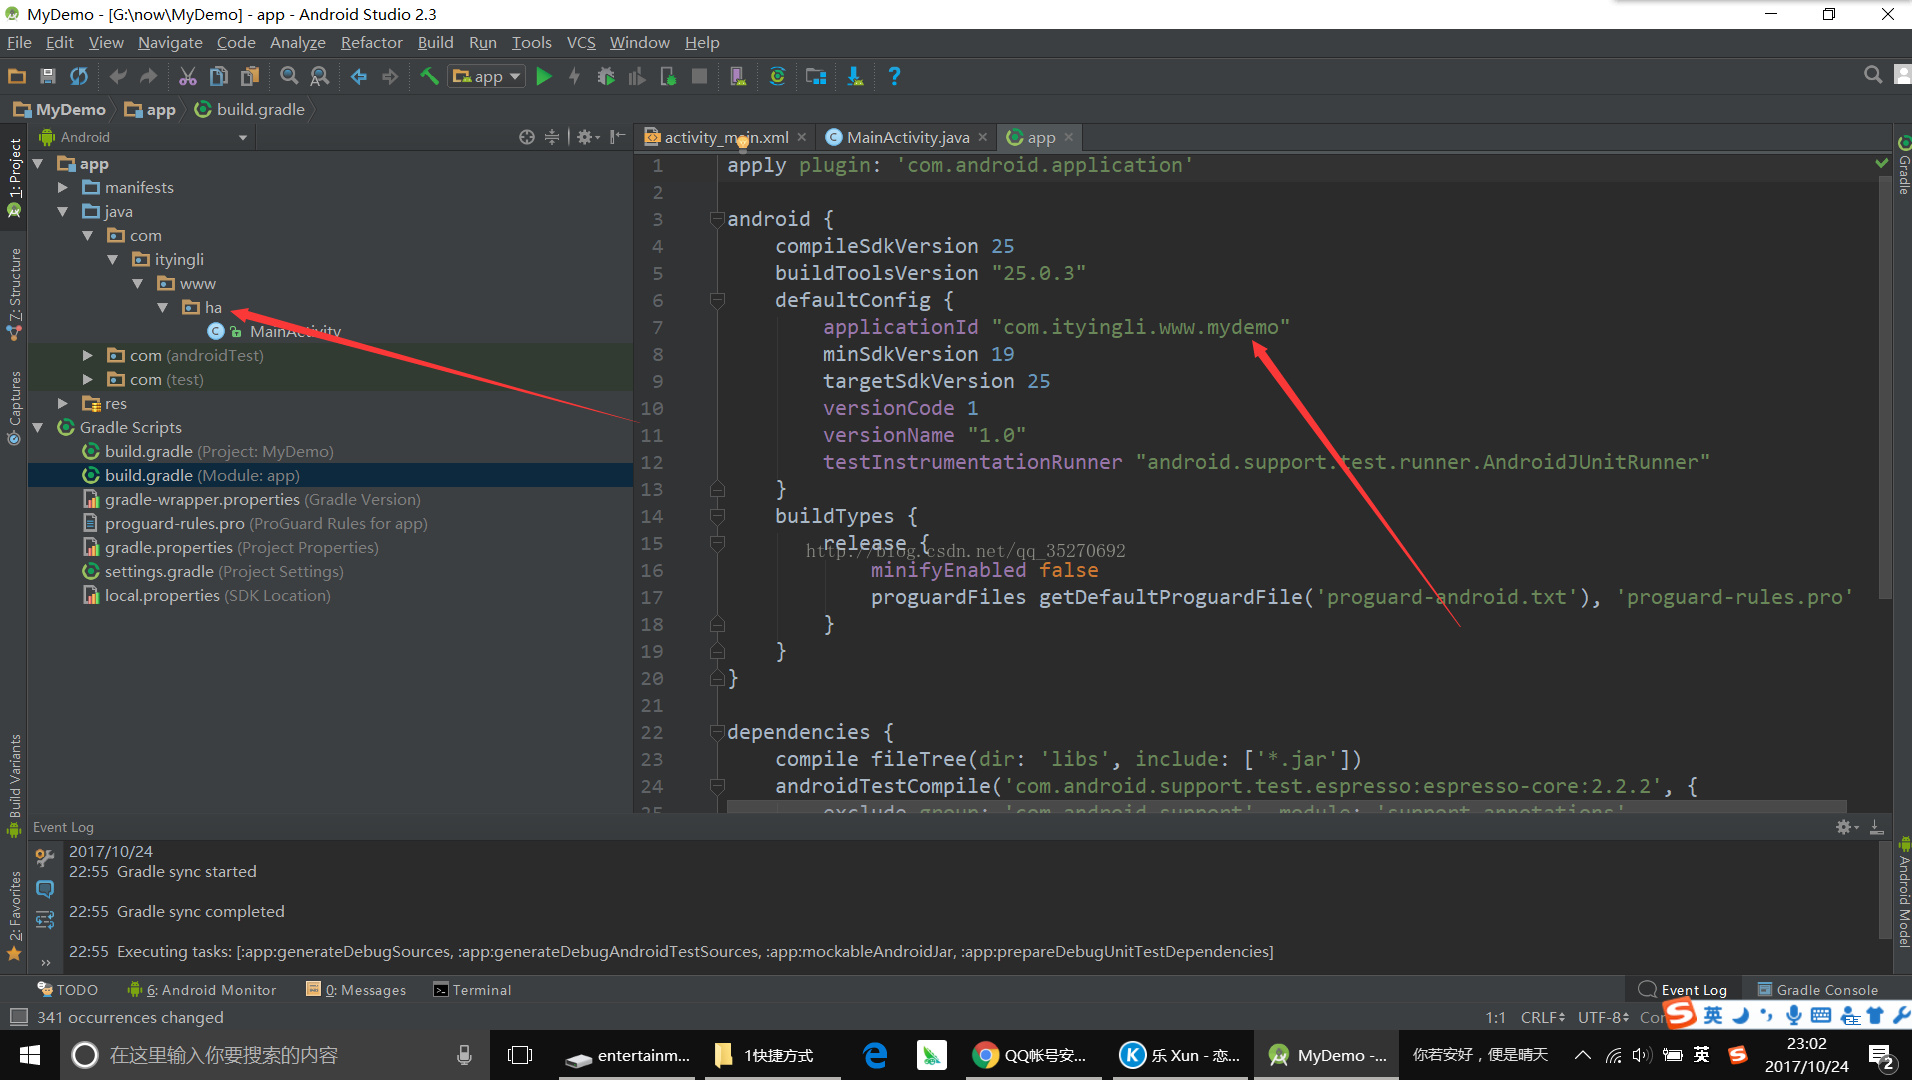1912x1080 pixels.
Task: Open Terminal tool window
Action: [x=472, y=990]
